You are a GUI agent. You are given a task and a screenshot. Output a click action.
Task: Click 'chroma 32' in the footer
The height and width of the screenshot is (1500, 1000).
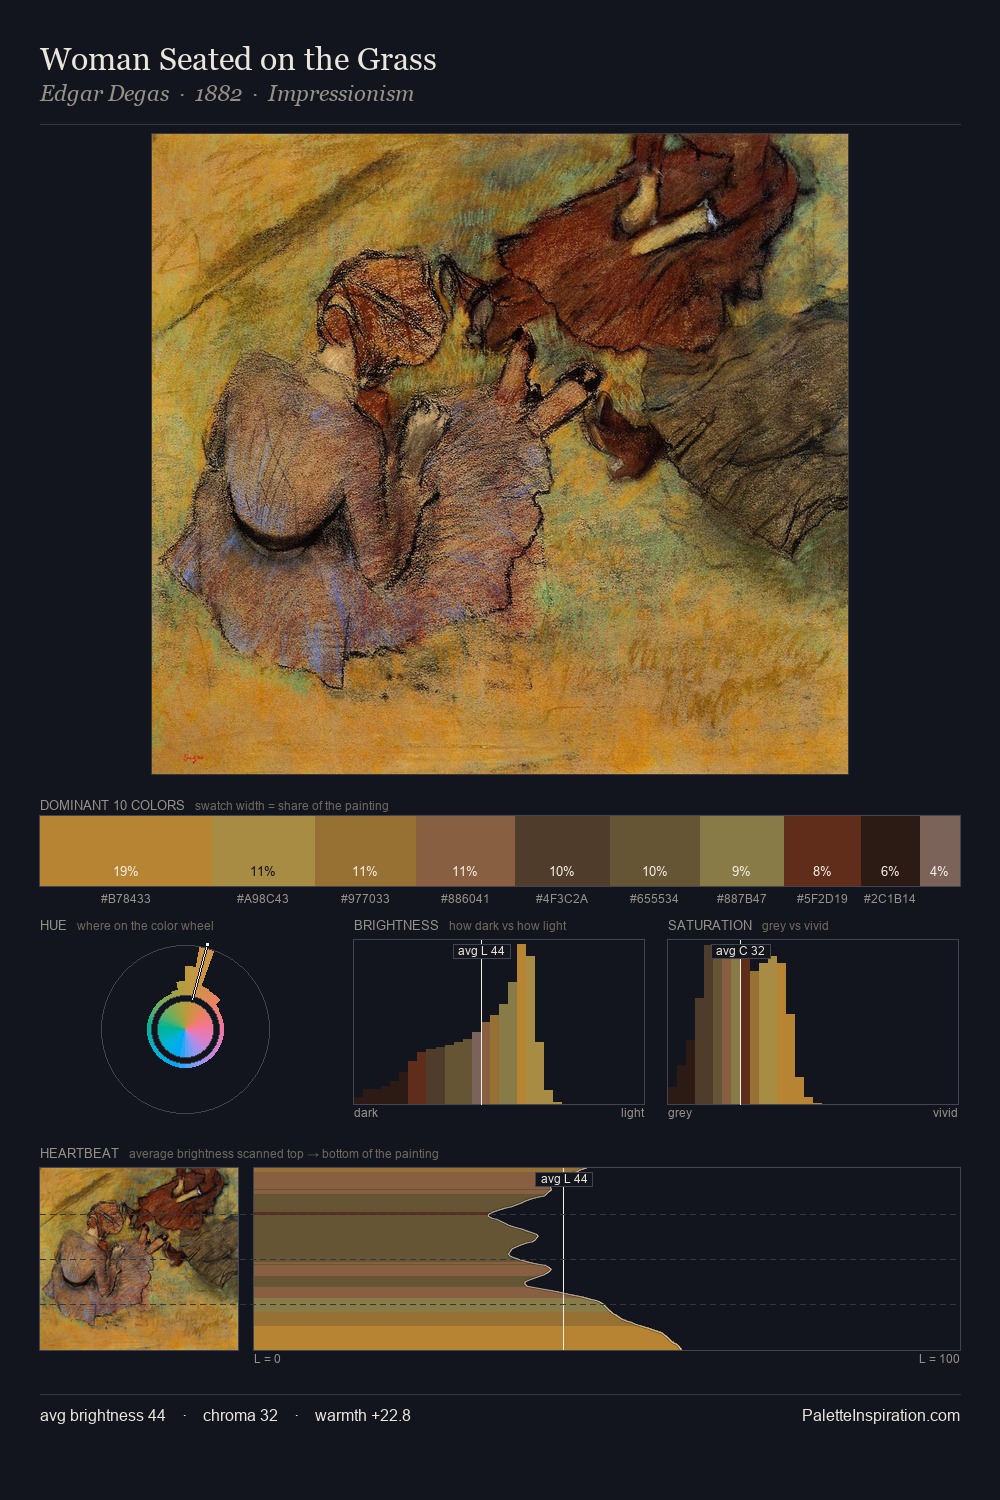[x=240, y=1416]
